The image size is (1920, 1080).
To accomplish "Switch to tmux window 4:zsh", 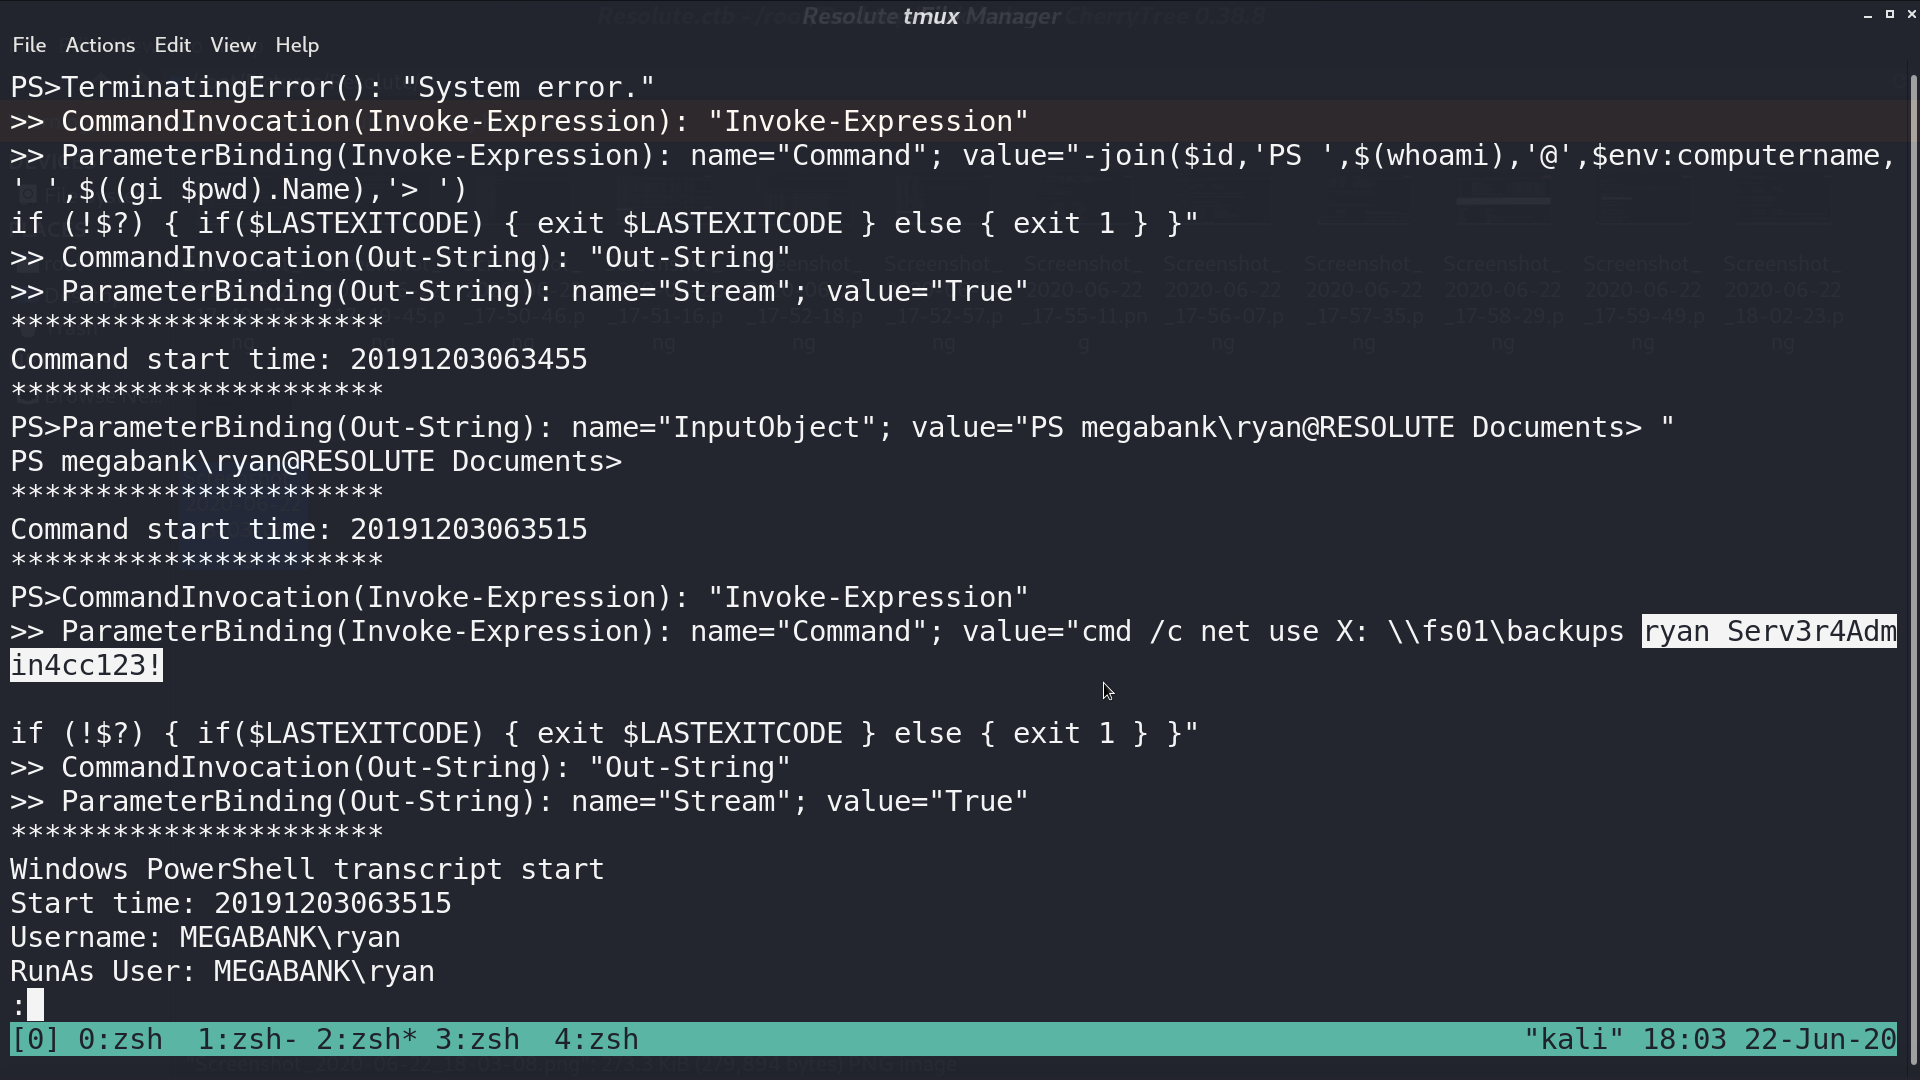I will (x=596, y=1039).
